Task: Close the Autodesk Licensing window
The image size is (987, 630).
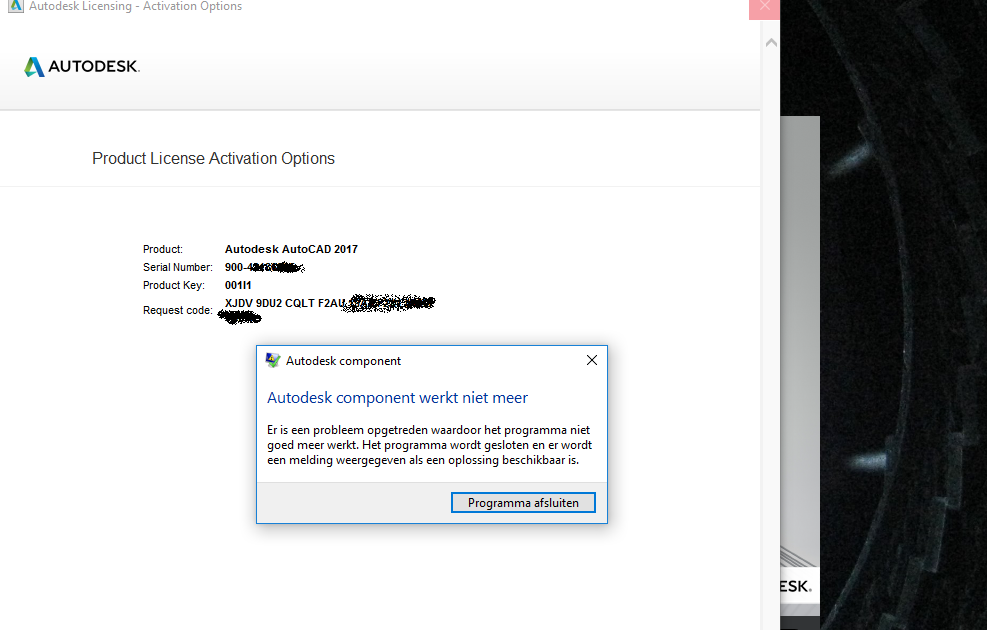Action: [x=764, y=7]
